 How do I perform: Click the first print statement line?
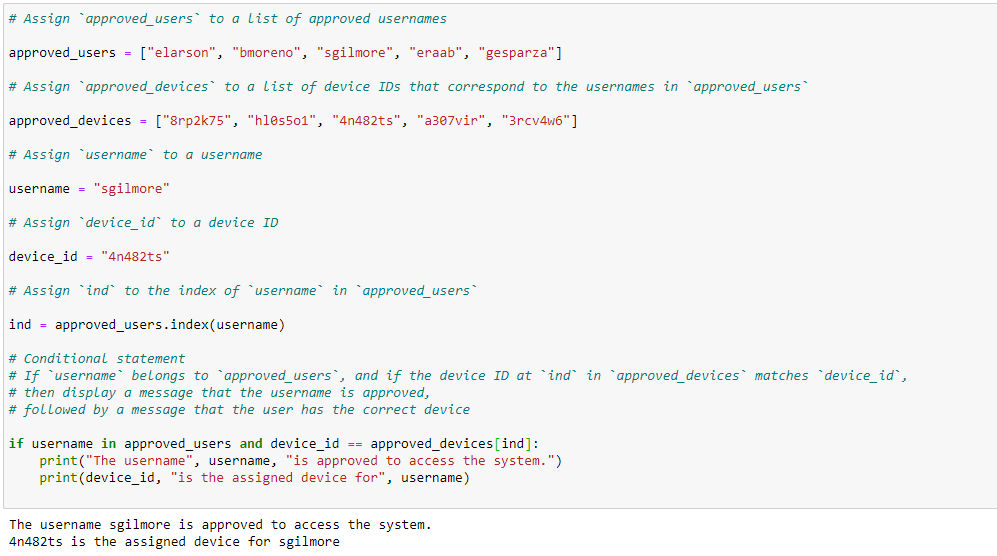click(x=301, y=461)
